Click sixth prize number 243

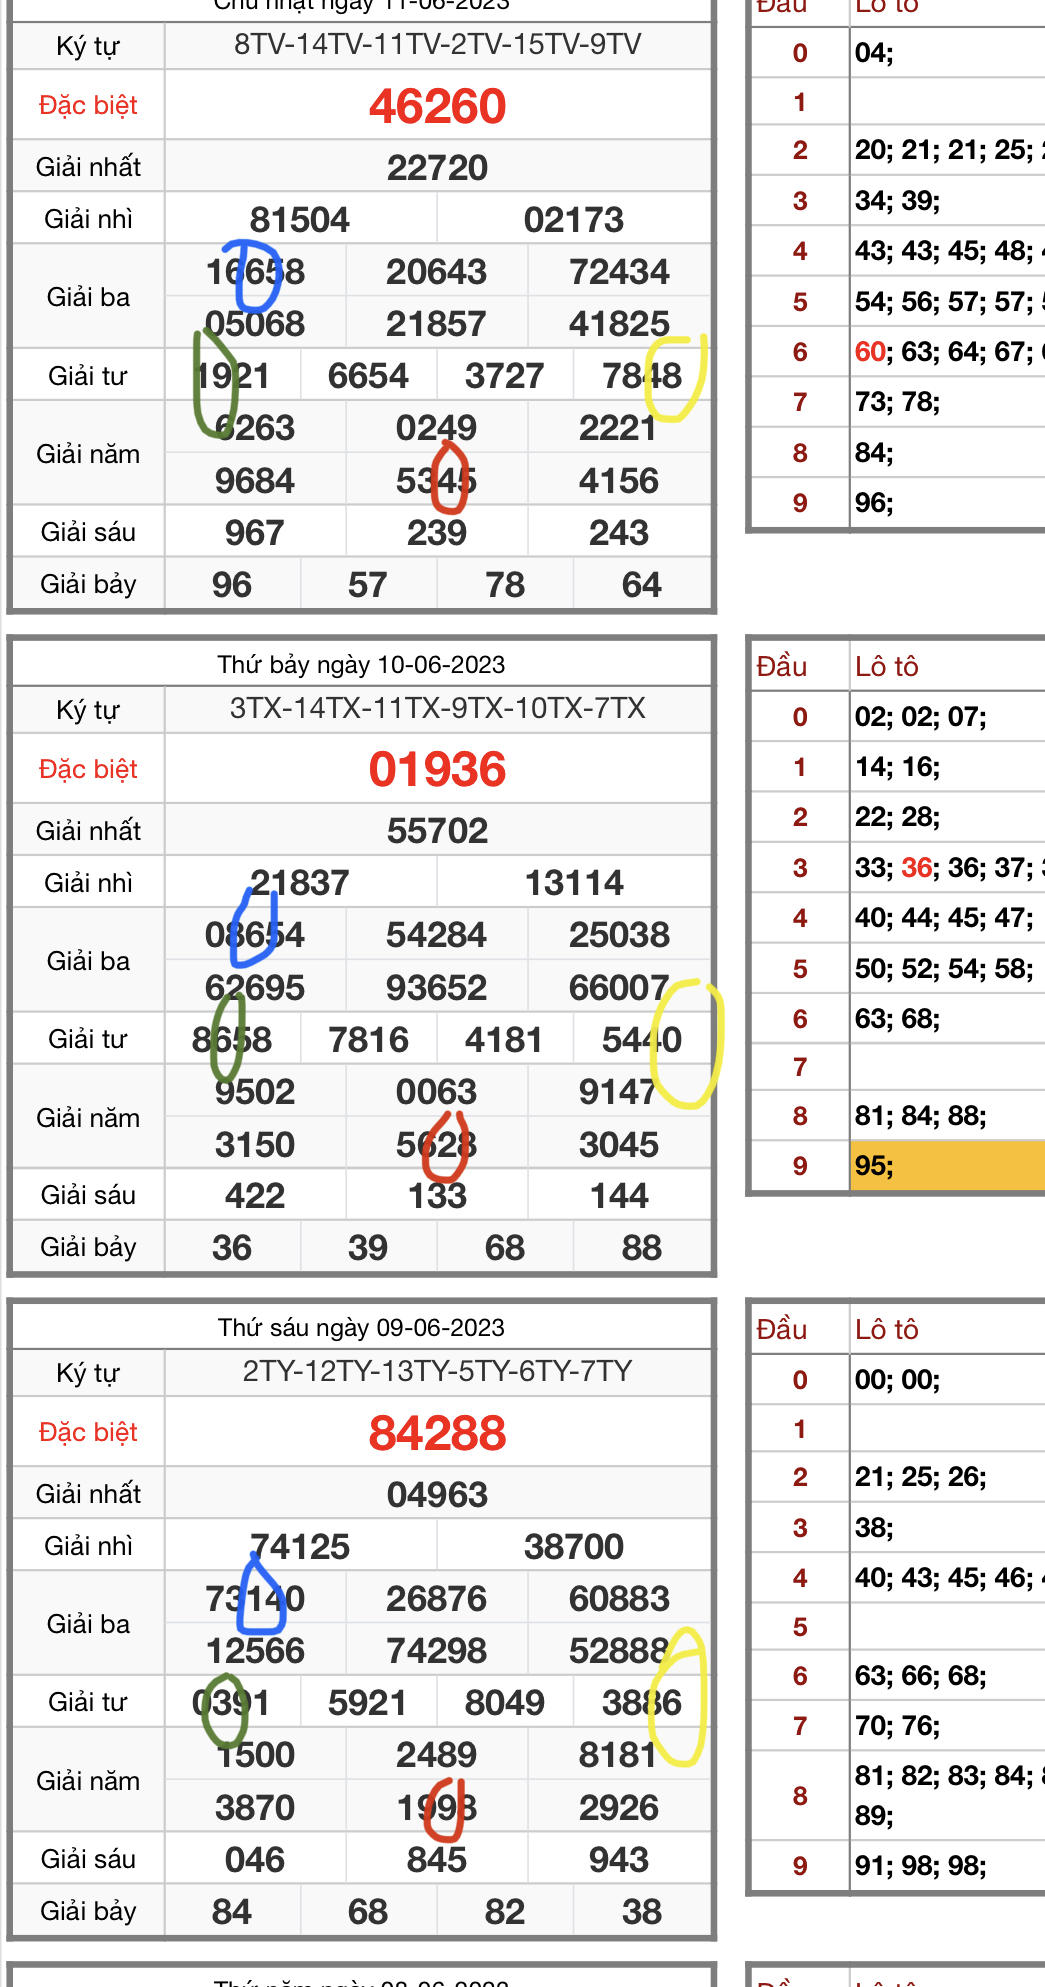pos(619,532)
